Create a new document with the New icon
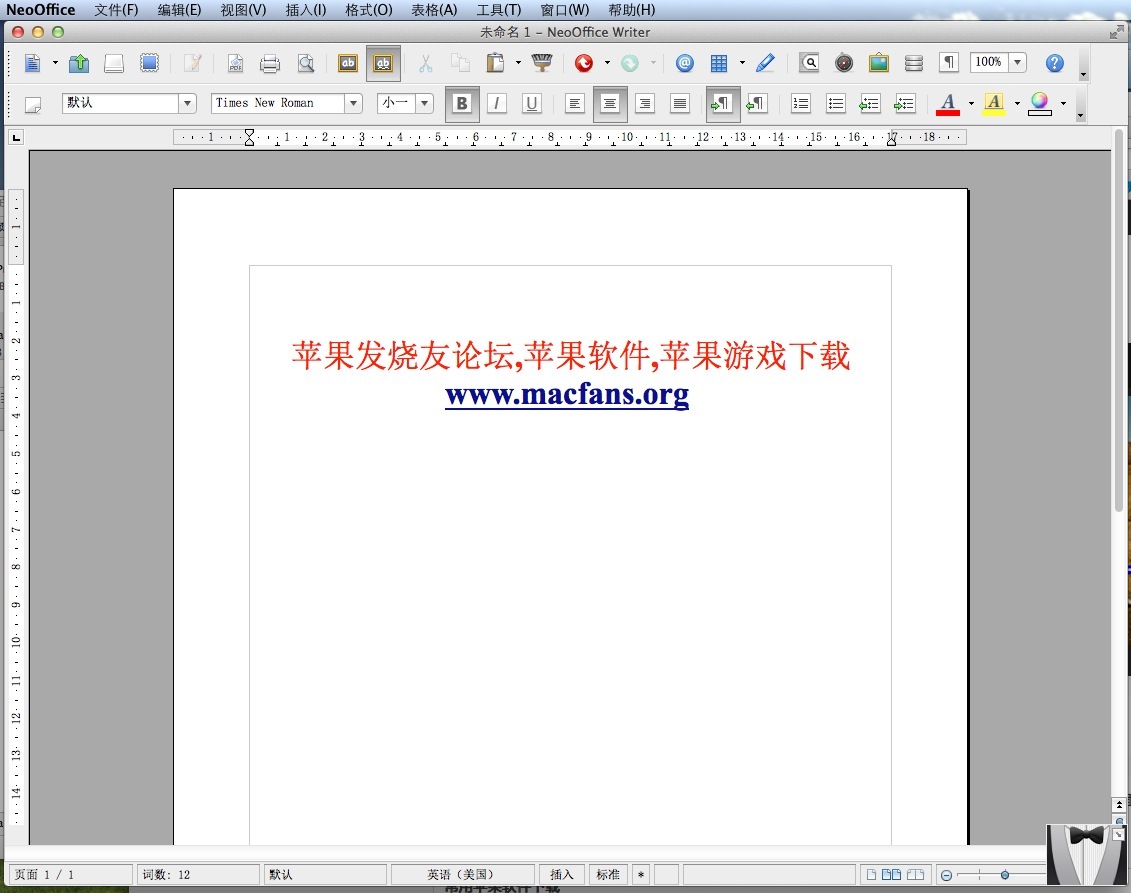This screenshot has height=893, width=1131. (32, 63)
